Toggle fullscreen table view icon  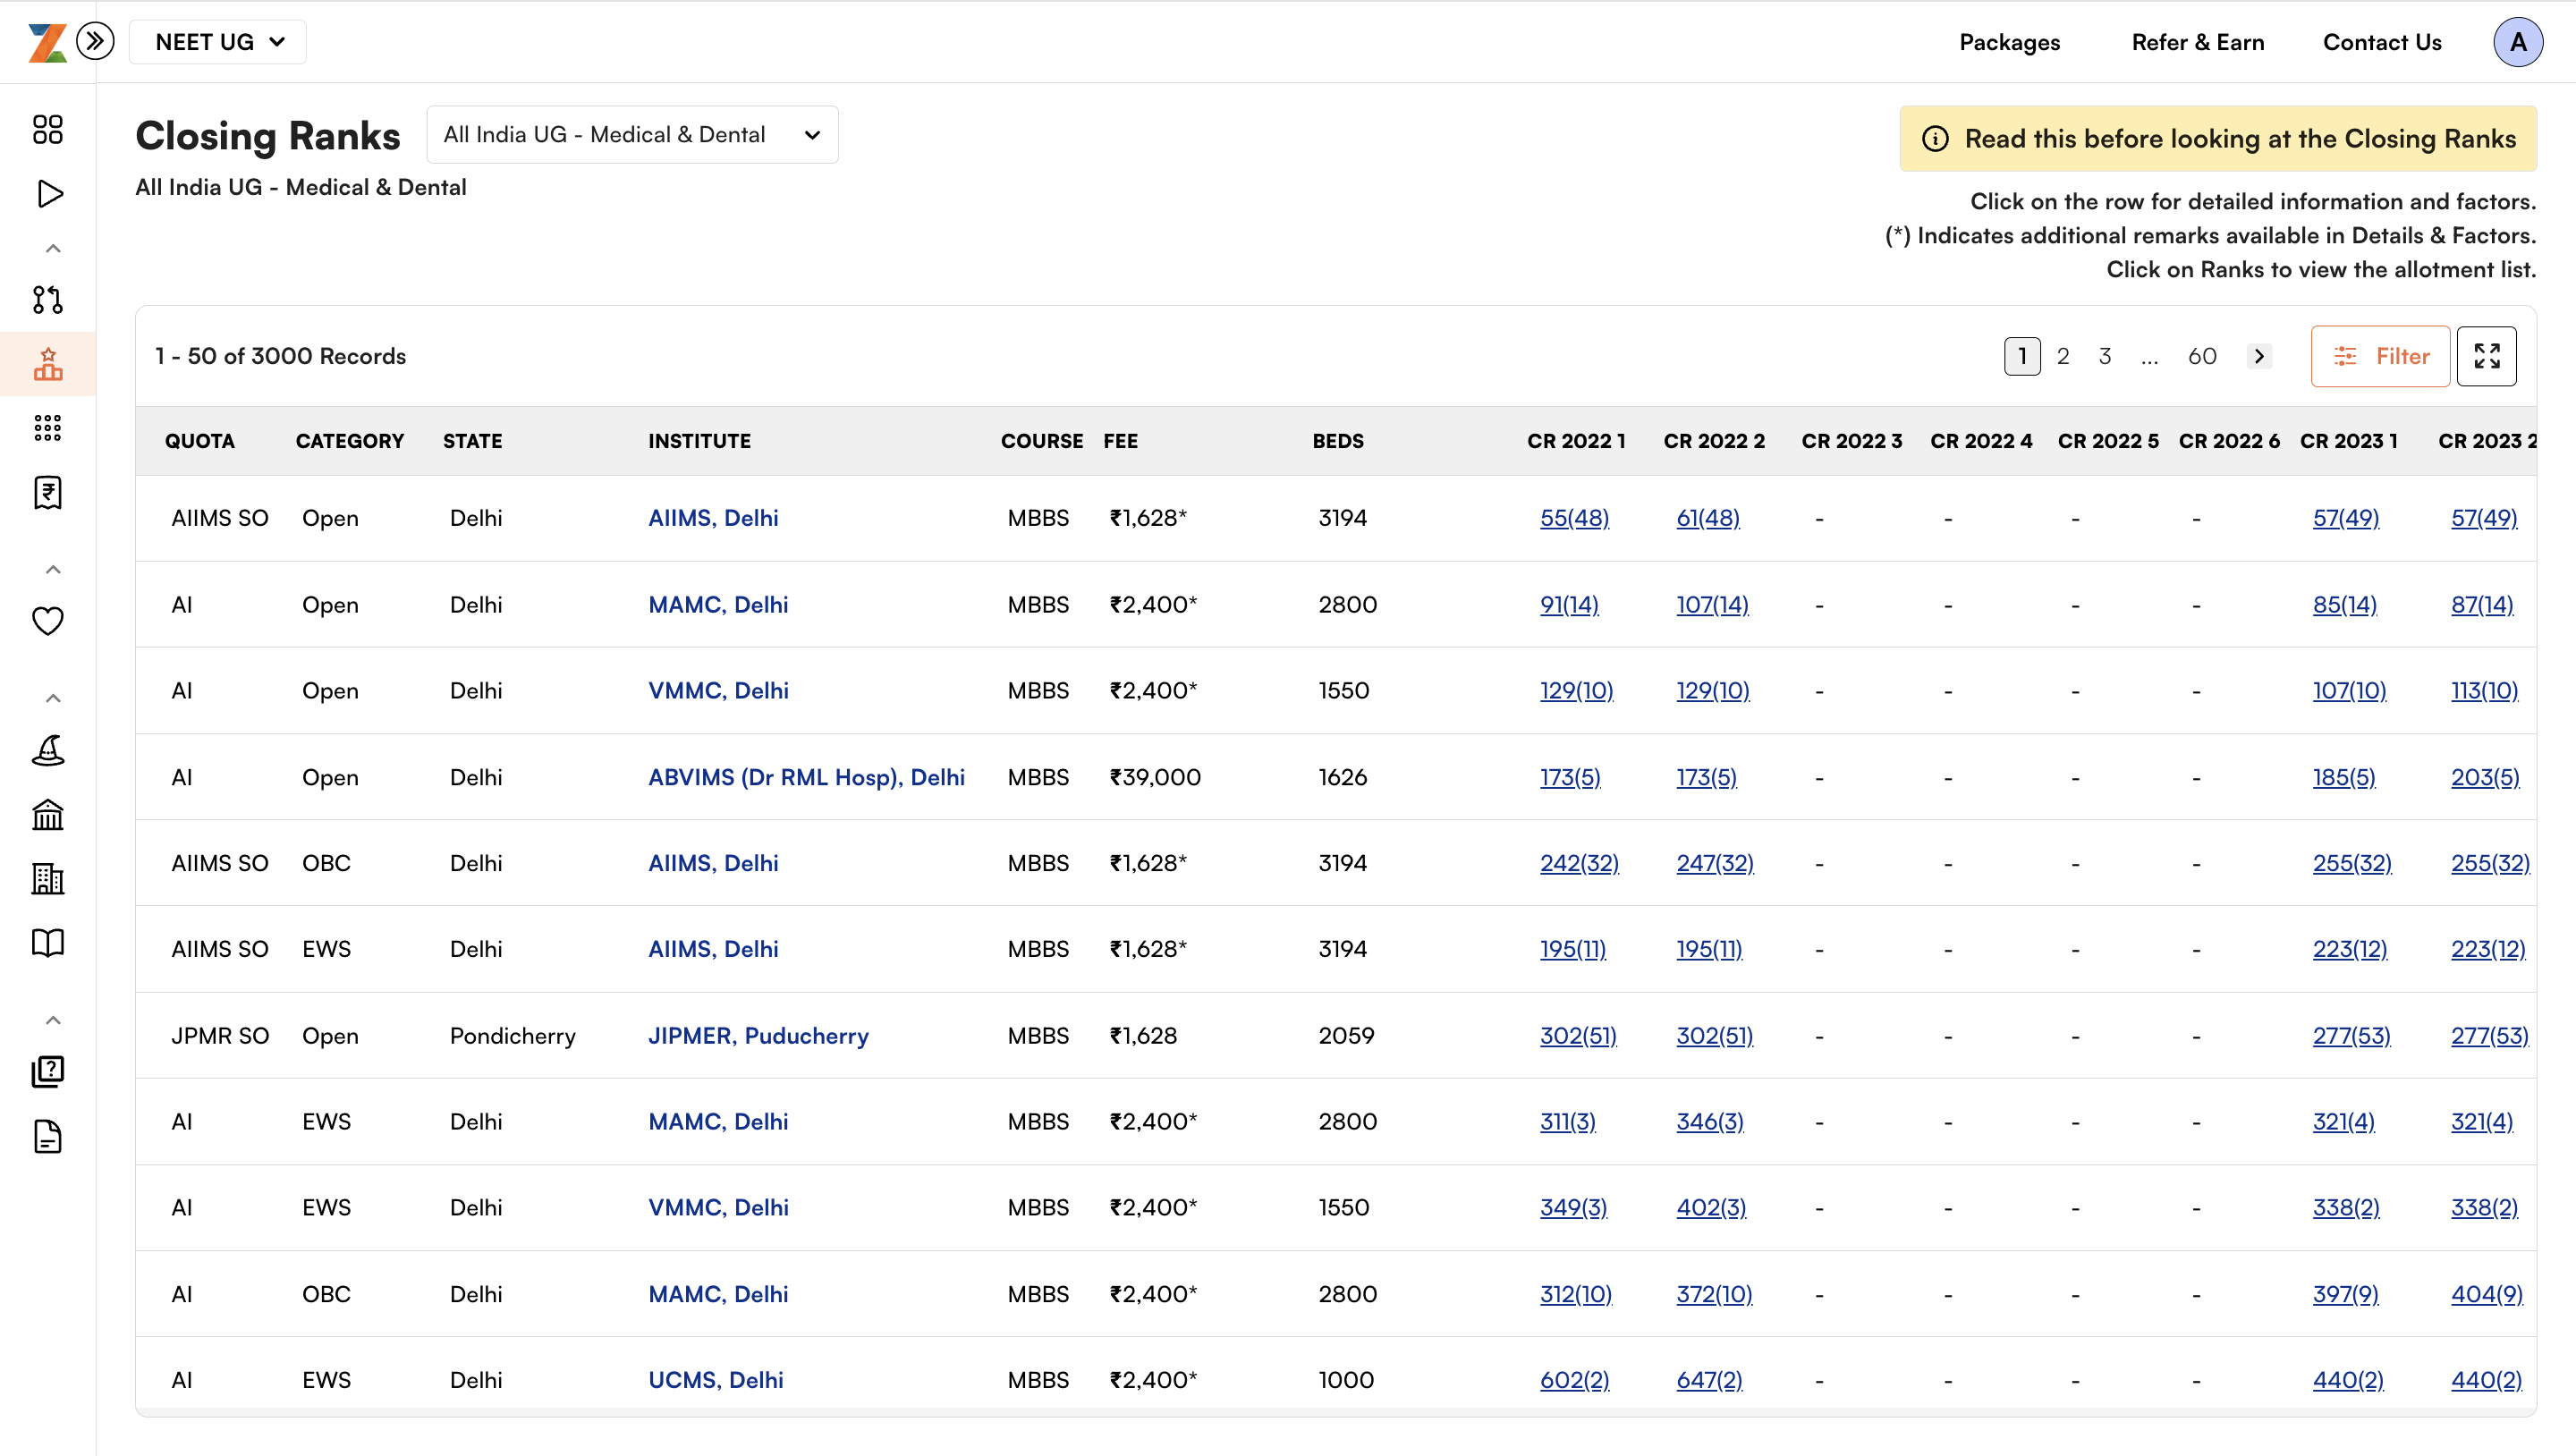[x=2487, y=356]
